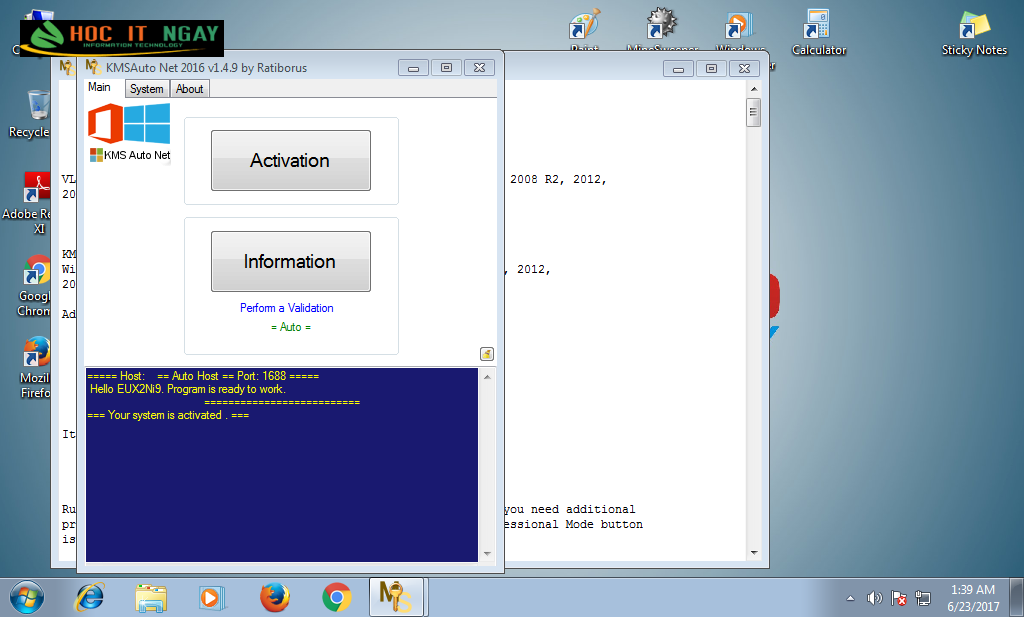Open the Action Center flag icon
Screen dimensions: 1024x617
coord(899,598)
